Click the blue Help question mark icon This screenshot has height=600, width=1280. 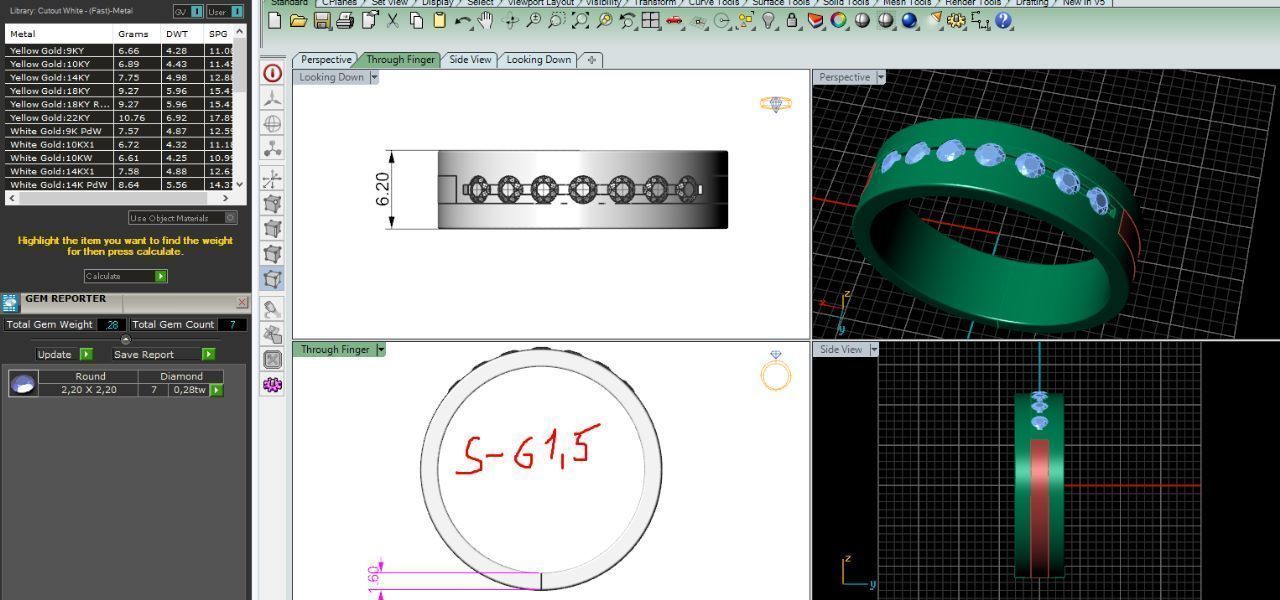pyautogui.click(x=1004, y=20)
